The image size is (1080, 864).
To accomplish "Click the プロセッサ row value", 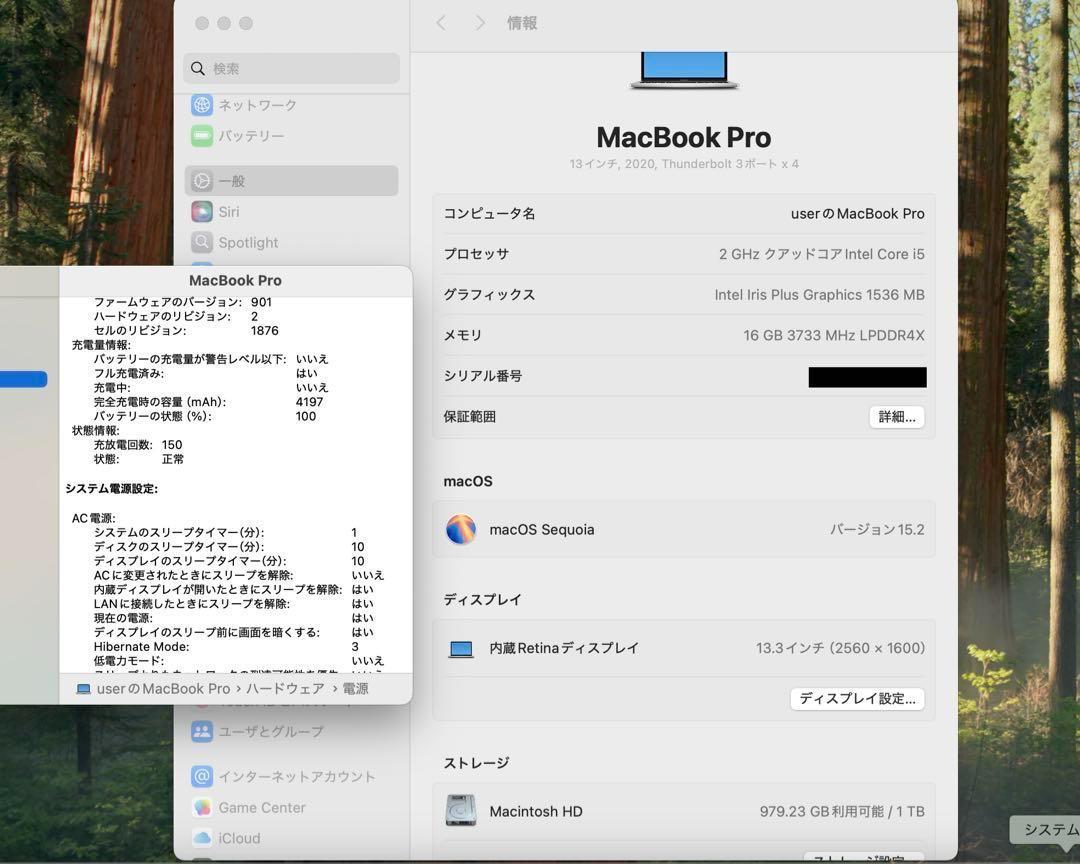I will coord(822,254).
